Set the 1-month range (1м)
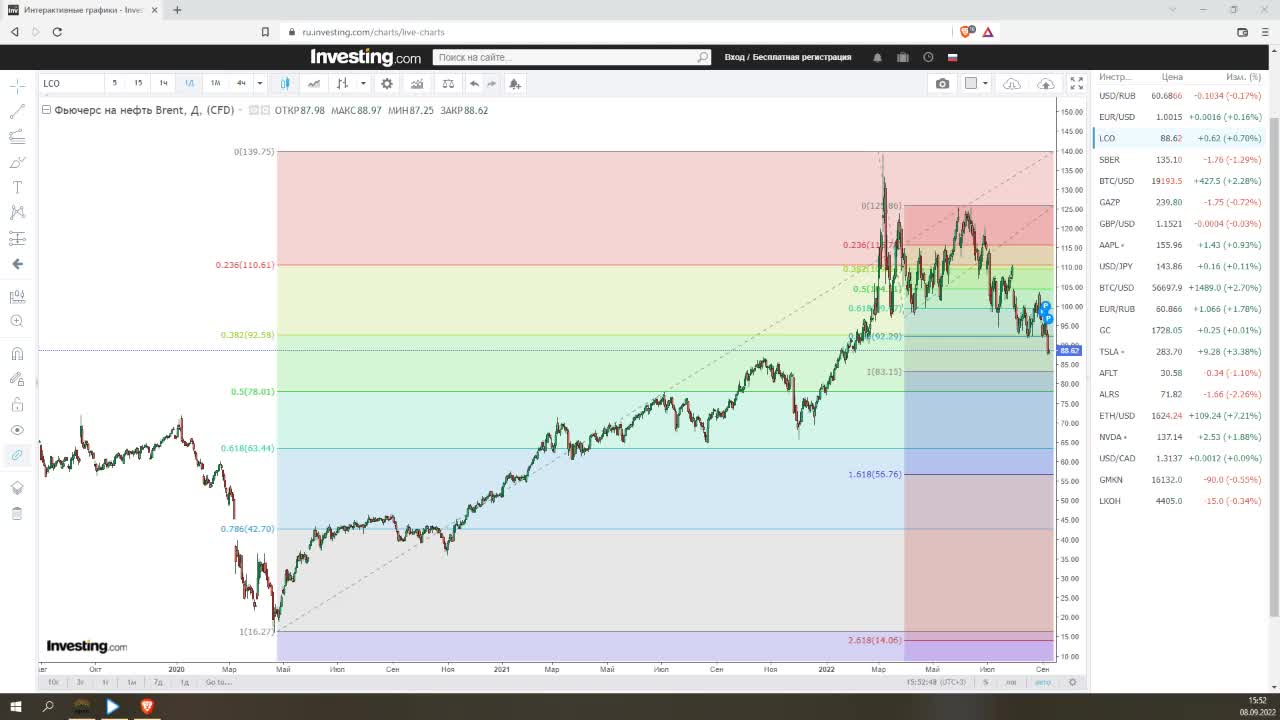Screen dimensions: 1280x720 [x=131, y=682]
